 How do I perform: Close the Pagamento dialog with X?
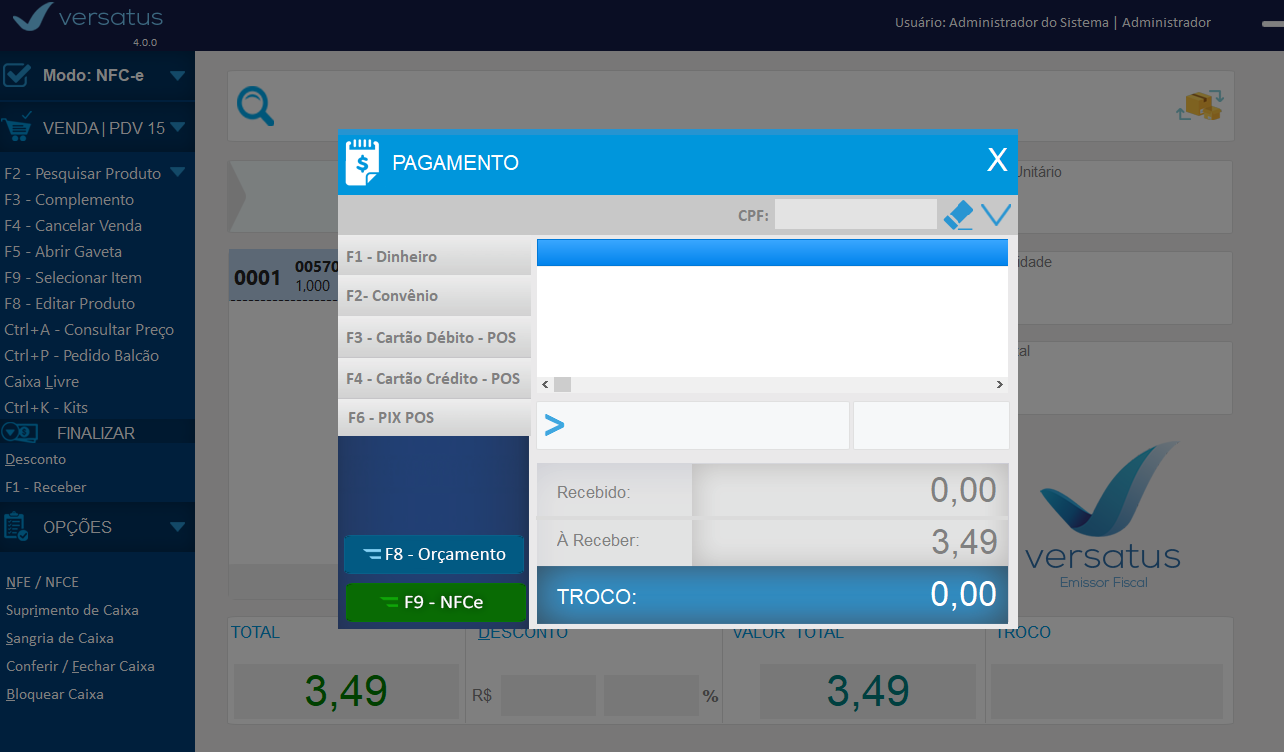coord(997,161)
